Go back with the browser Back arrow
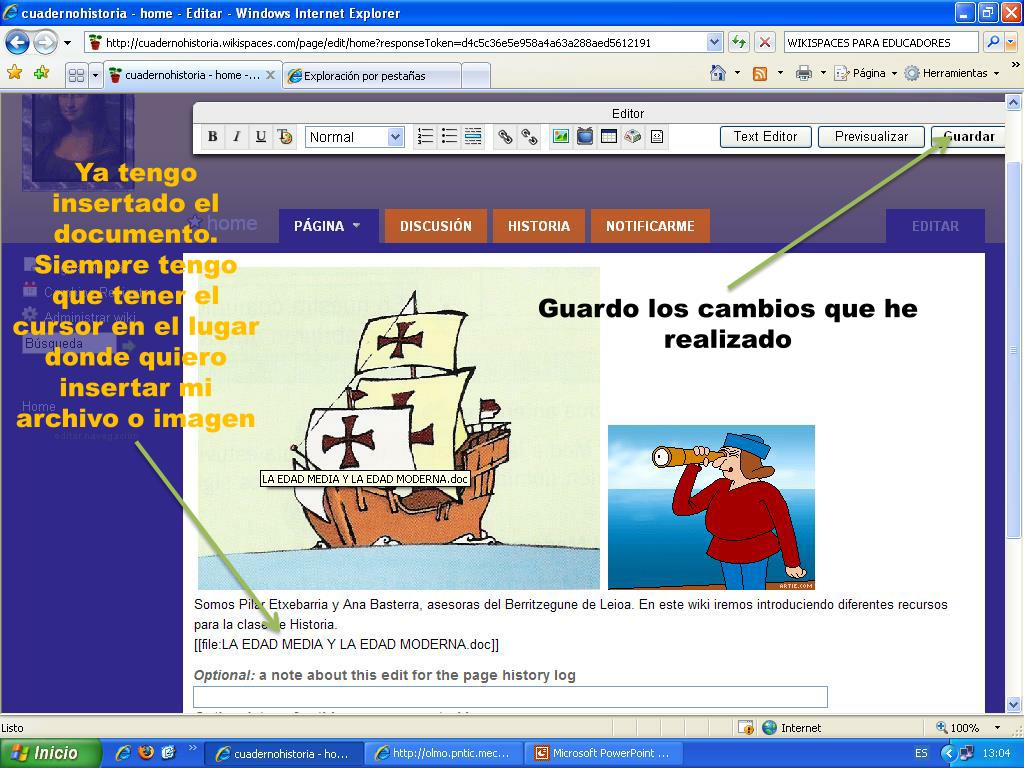The width and height of the screenshot is (1024, 768). point(17,43)
